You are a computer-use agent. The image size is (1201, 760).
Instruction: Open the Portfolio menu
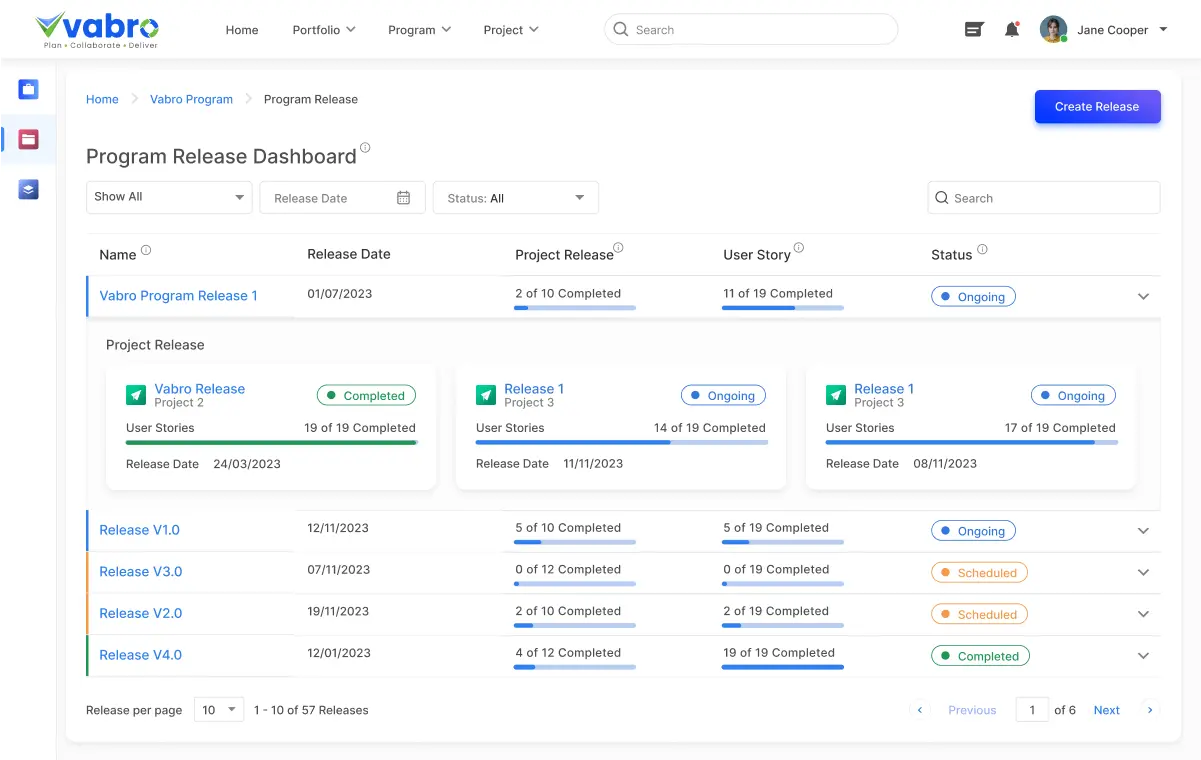point(323,30)
